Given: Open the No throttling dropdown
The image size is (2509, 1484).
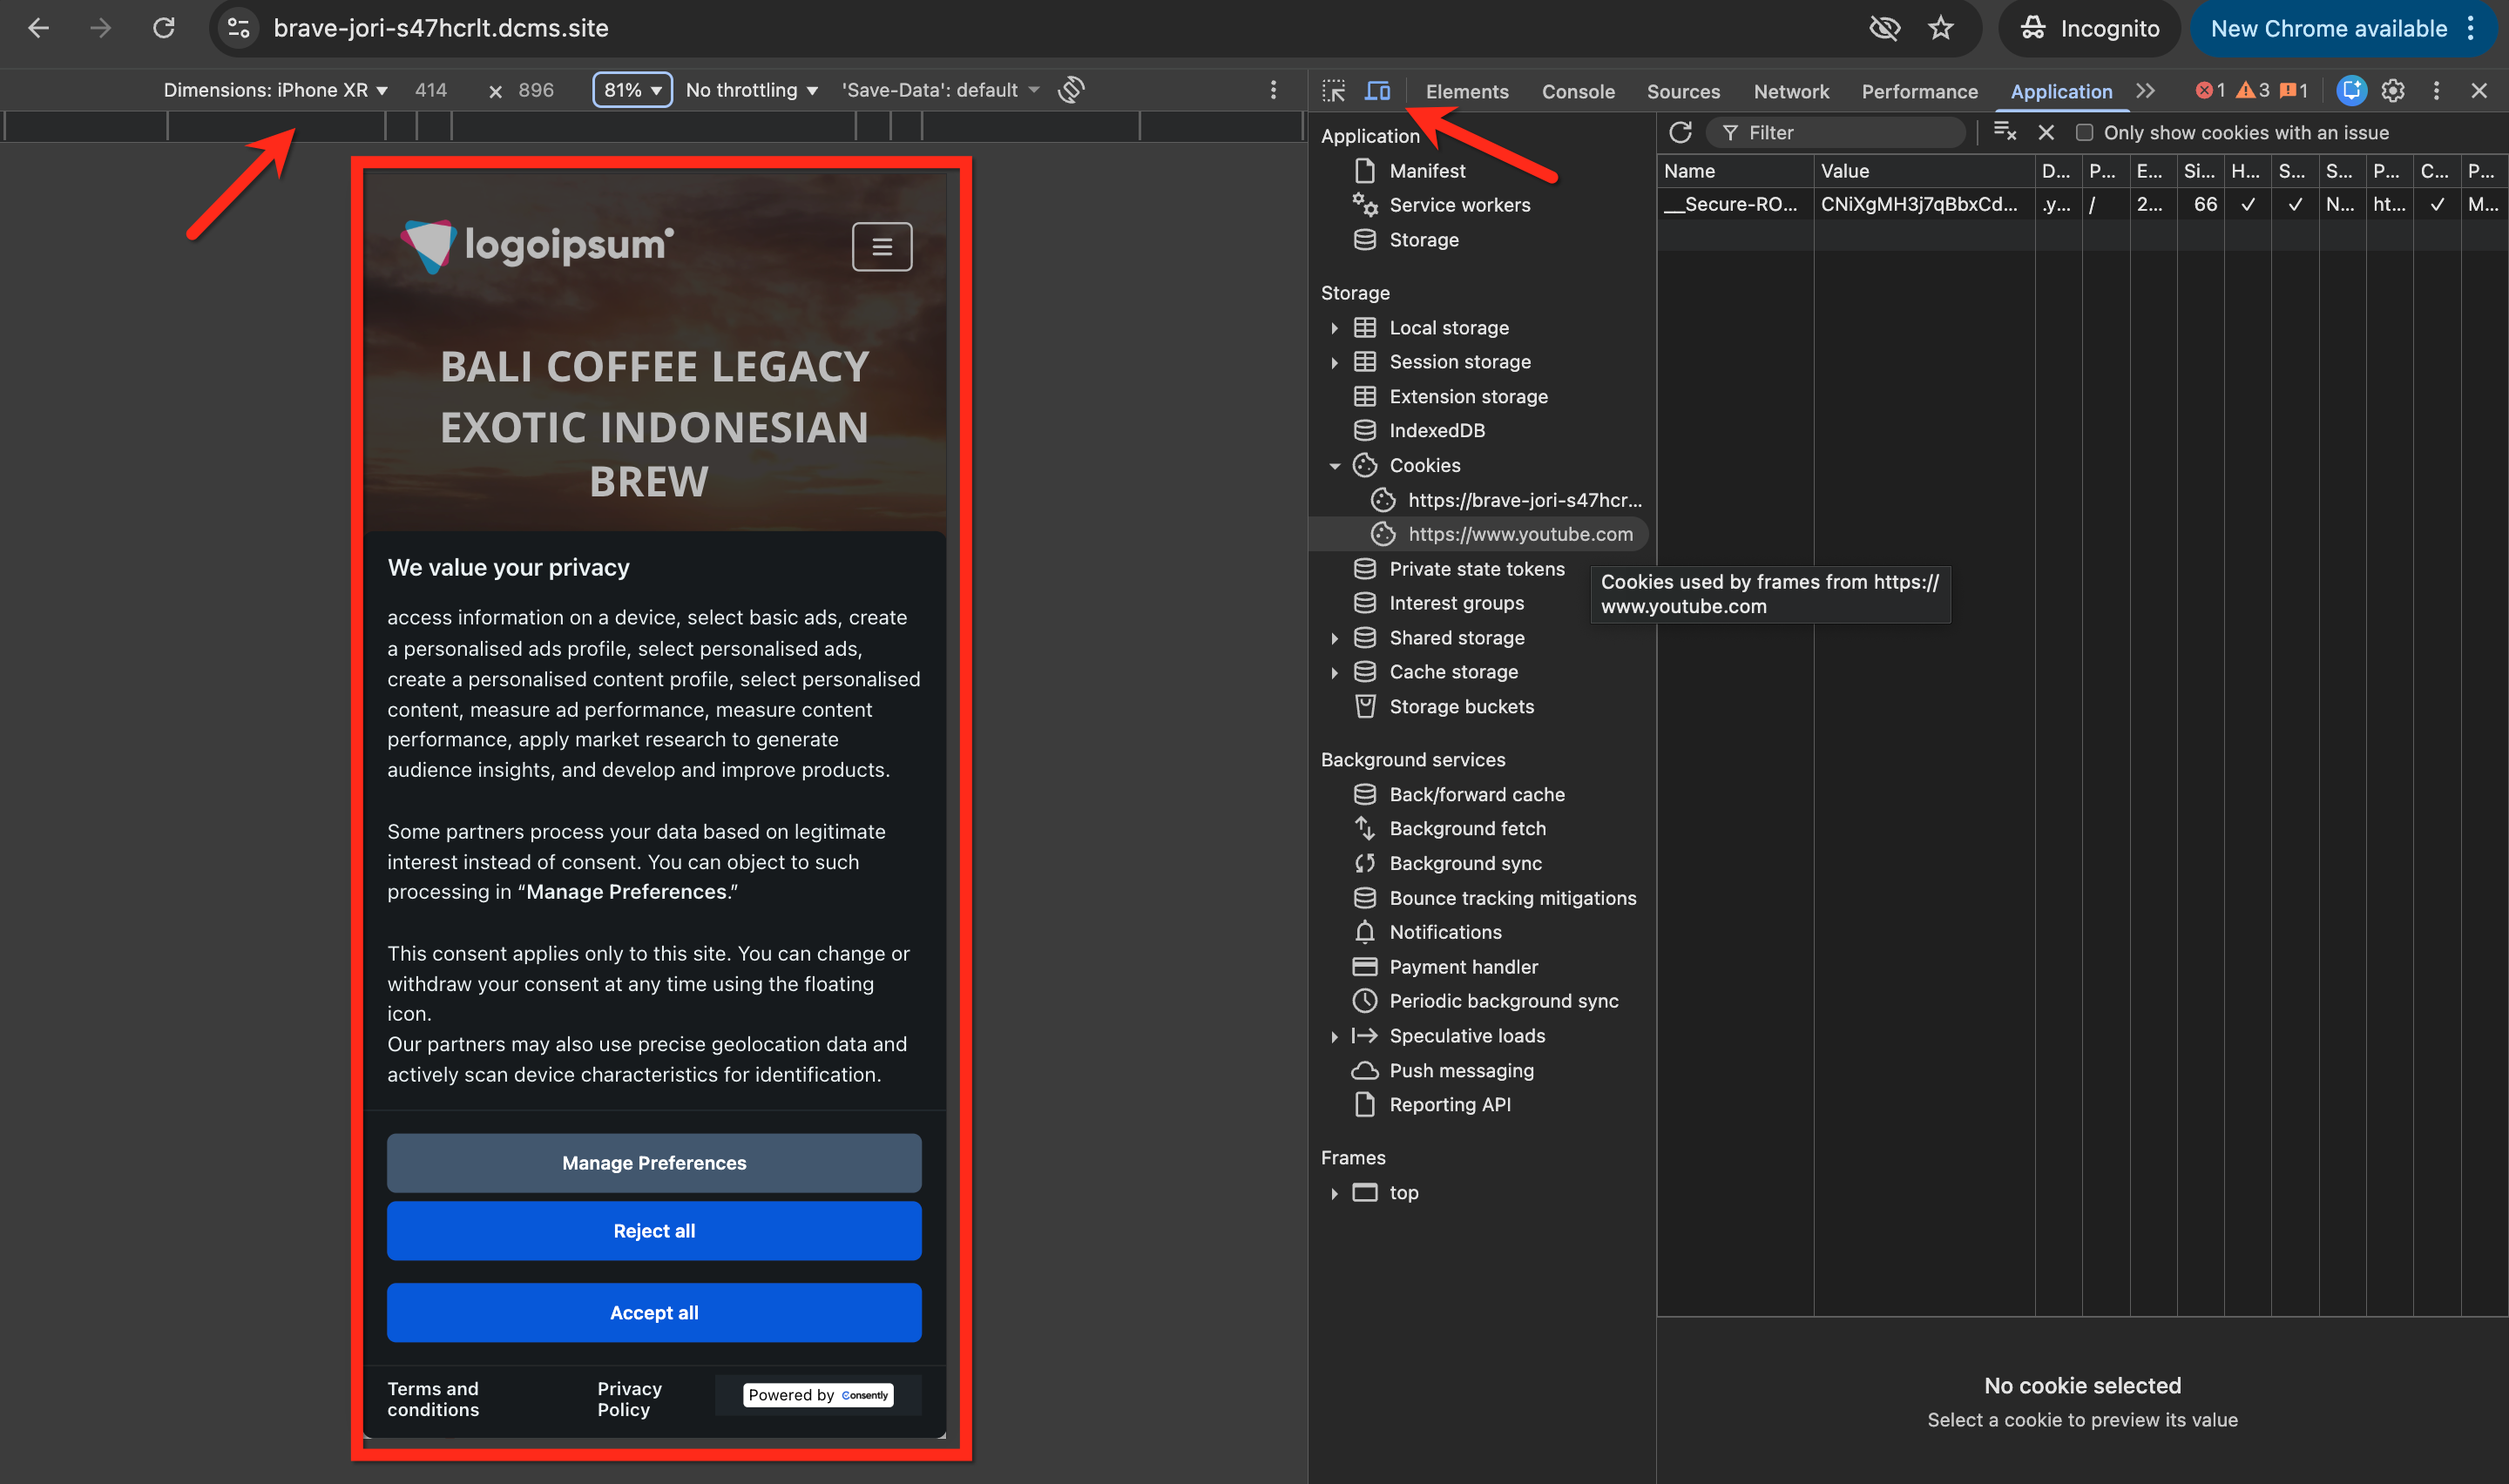Looking at the screenshot, I should 751,90.
